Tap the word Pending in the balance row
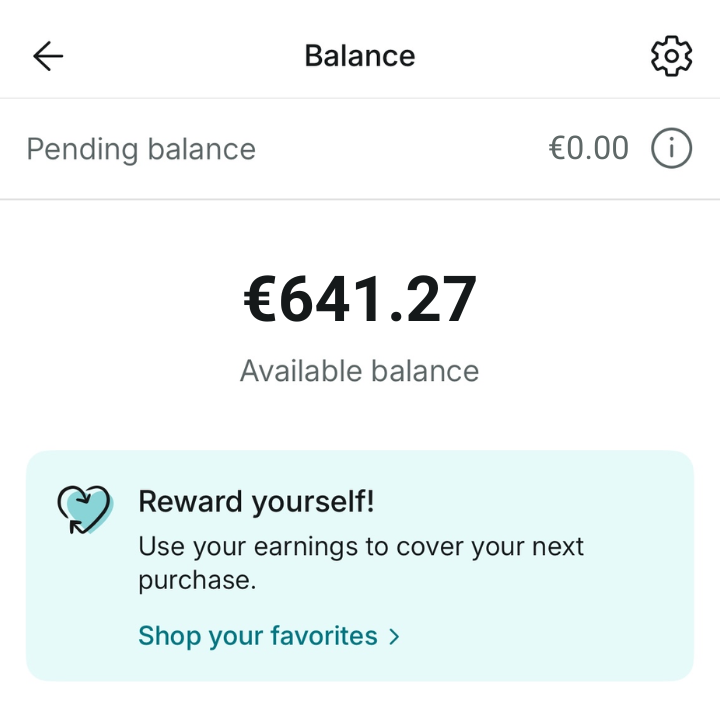The width and height of the screenshot is (720, 720). (x=82, y=149)
